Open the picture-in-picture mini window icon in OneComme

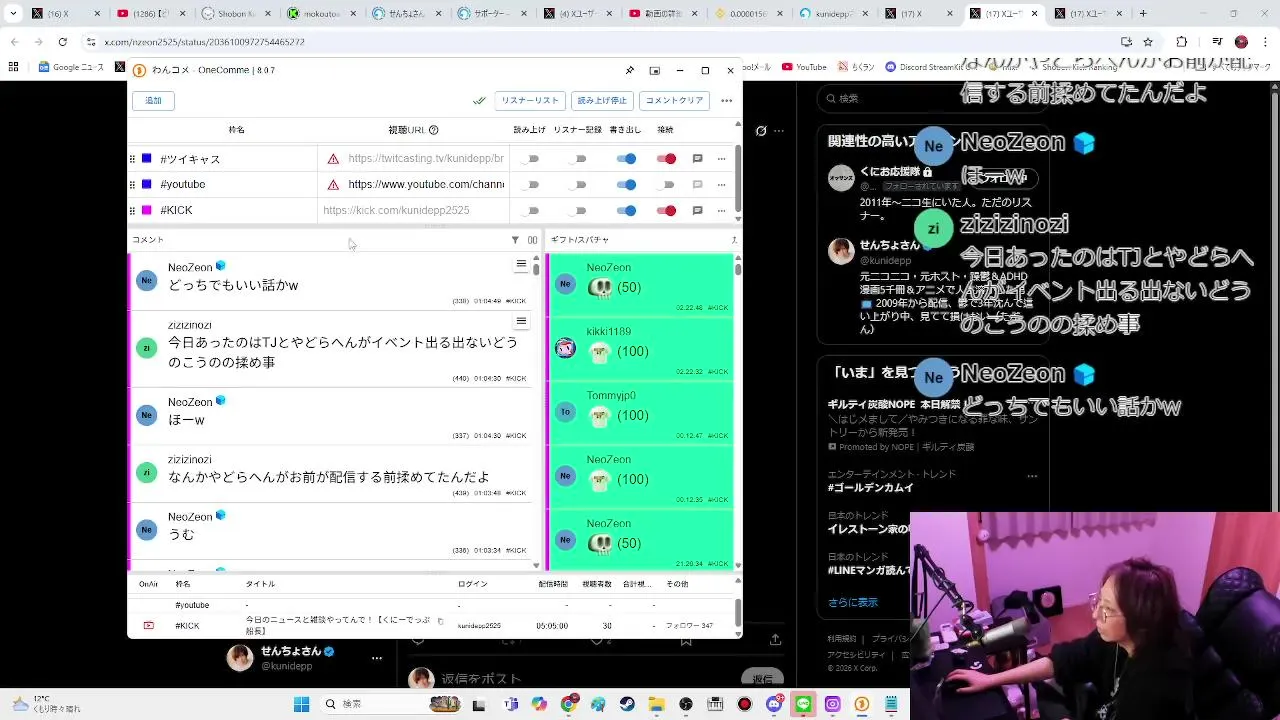[654, 70]
